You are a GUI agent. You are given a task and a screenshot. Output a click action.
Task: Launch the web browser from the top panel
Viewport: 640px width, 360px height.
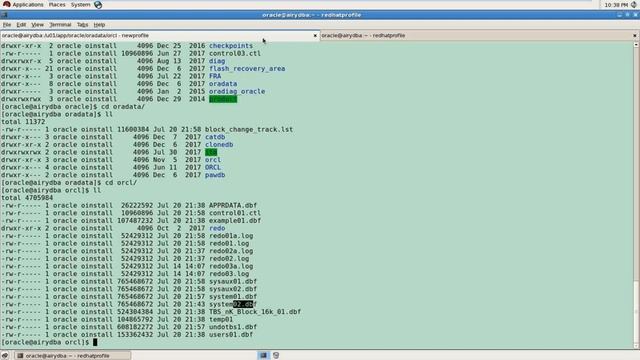tap(98, 4)
